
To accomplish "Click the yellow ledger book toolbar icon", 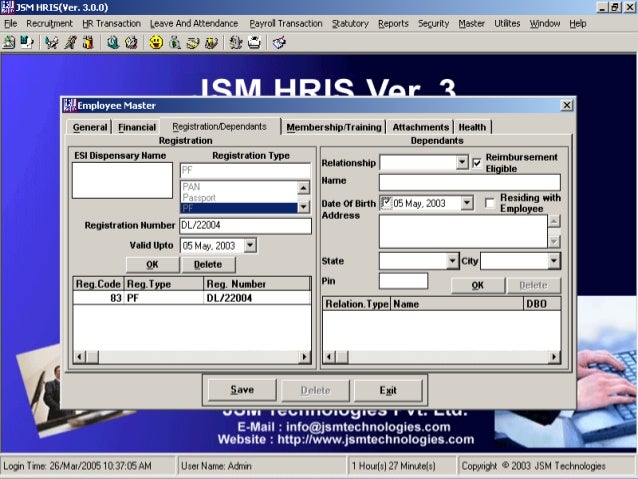I will [x=211, y=42].
